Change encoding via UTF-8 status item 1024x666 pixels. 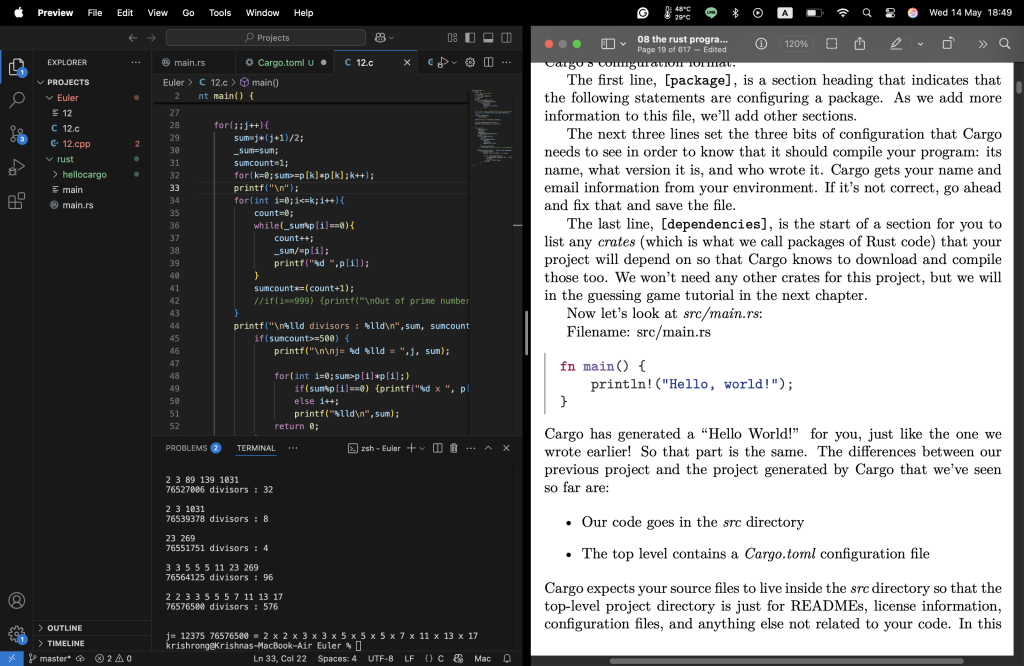pos(381,658)
